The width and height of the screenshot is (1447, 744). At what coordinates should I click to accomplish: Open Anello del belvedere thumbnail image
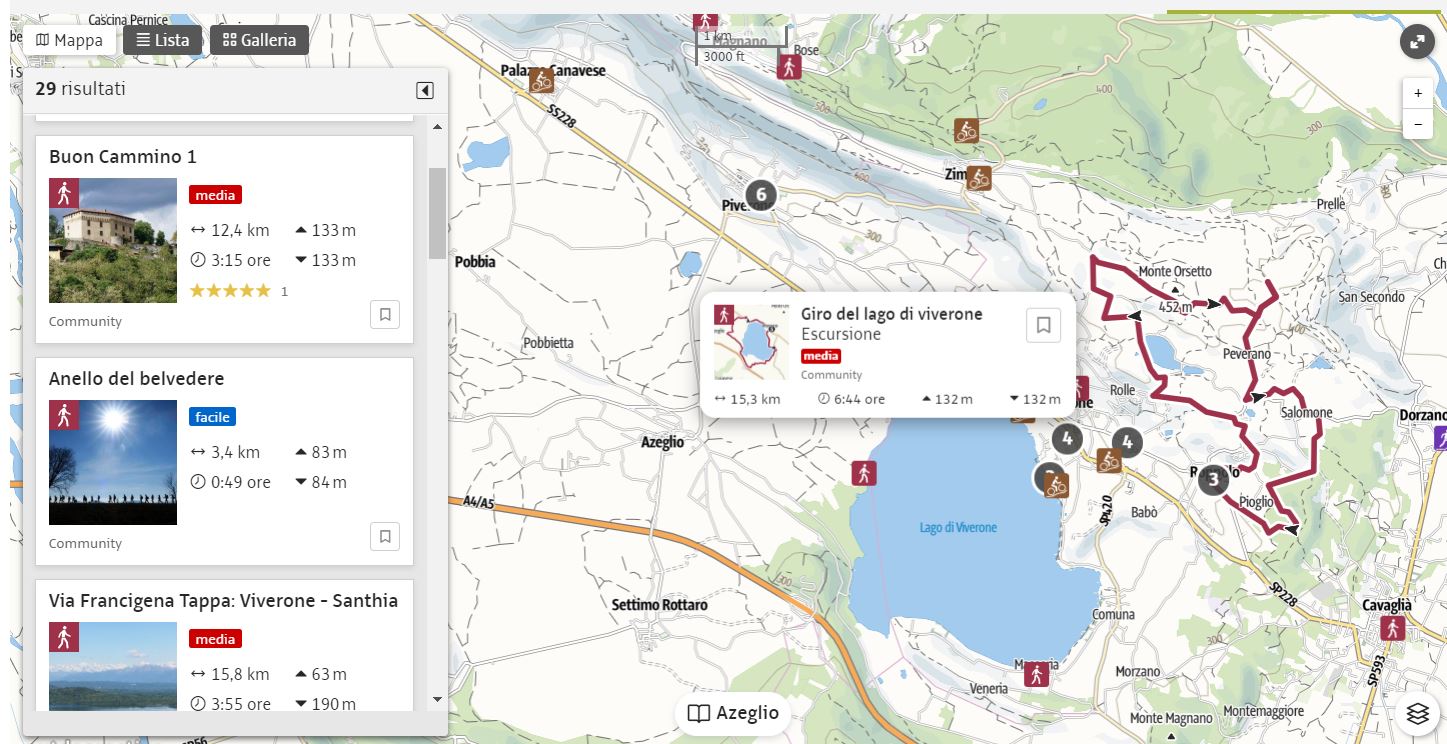point(113,462)
